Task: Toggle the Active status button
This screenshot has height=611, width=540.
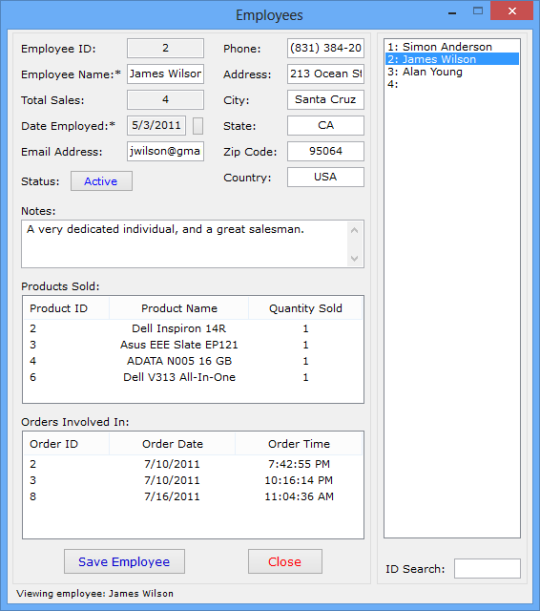Action: [101, 181]
